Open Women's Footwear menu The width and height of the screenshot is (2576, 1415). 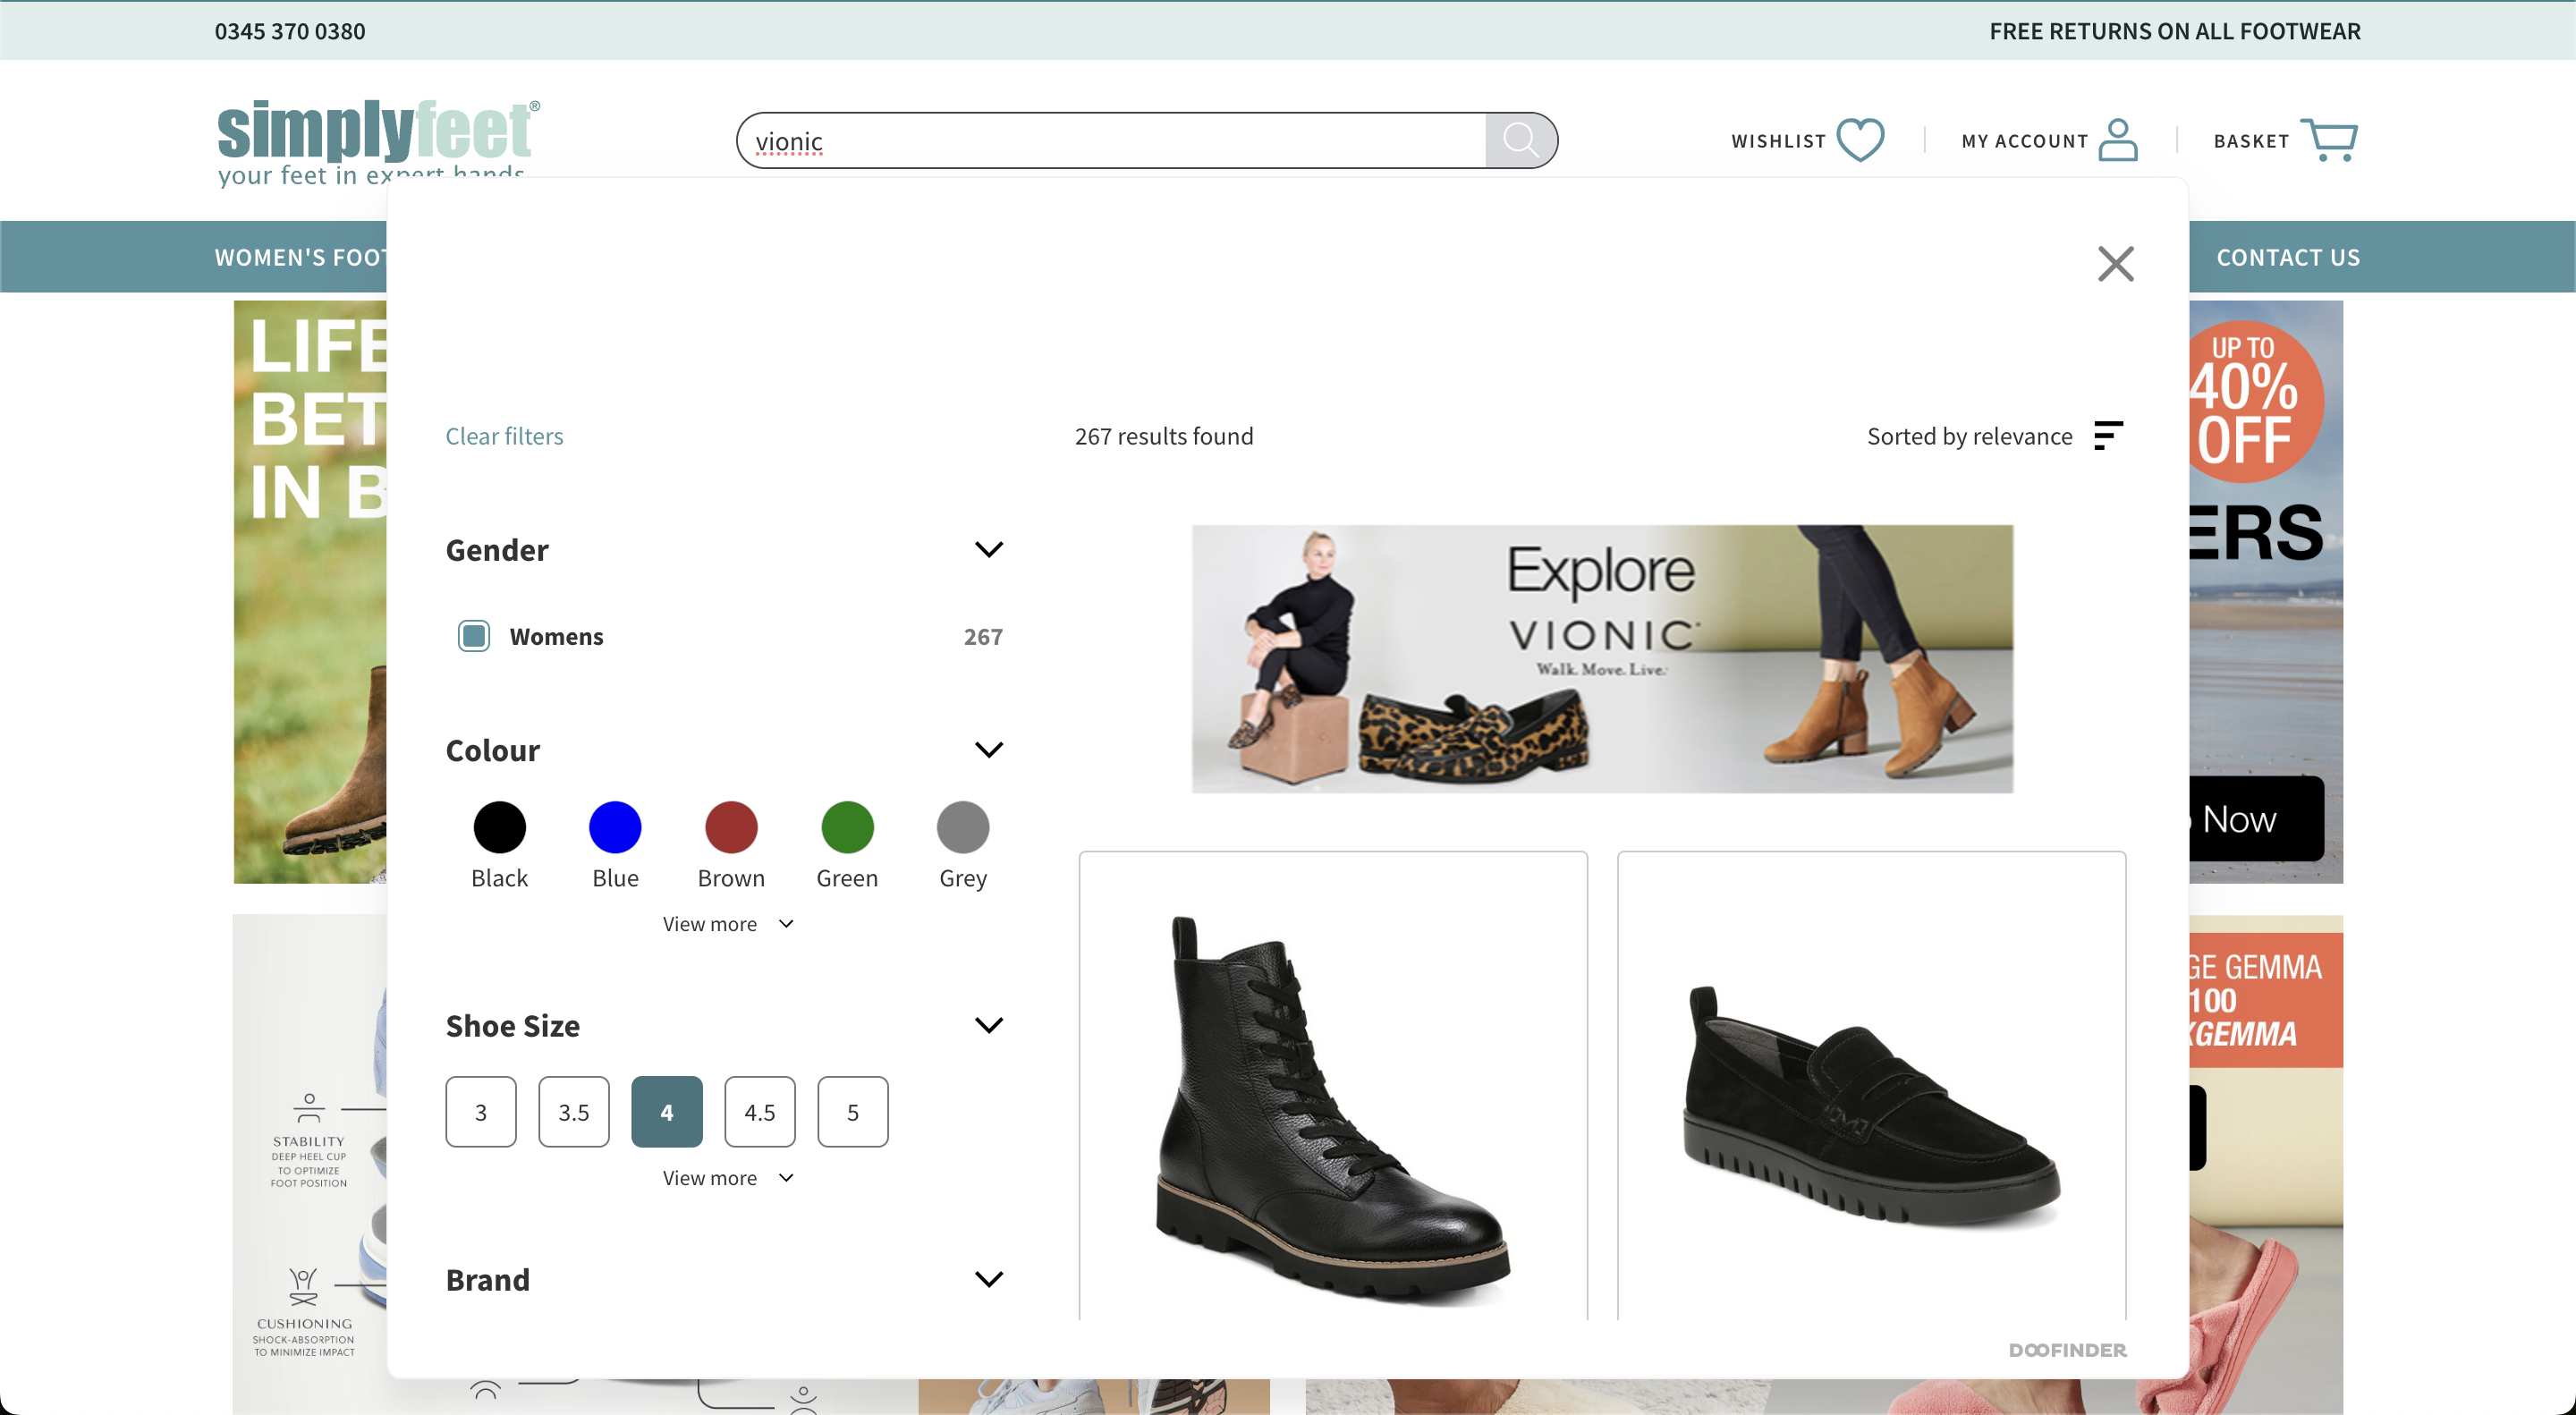coord(300,257)
